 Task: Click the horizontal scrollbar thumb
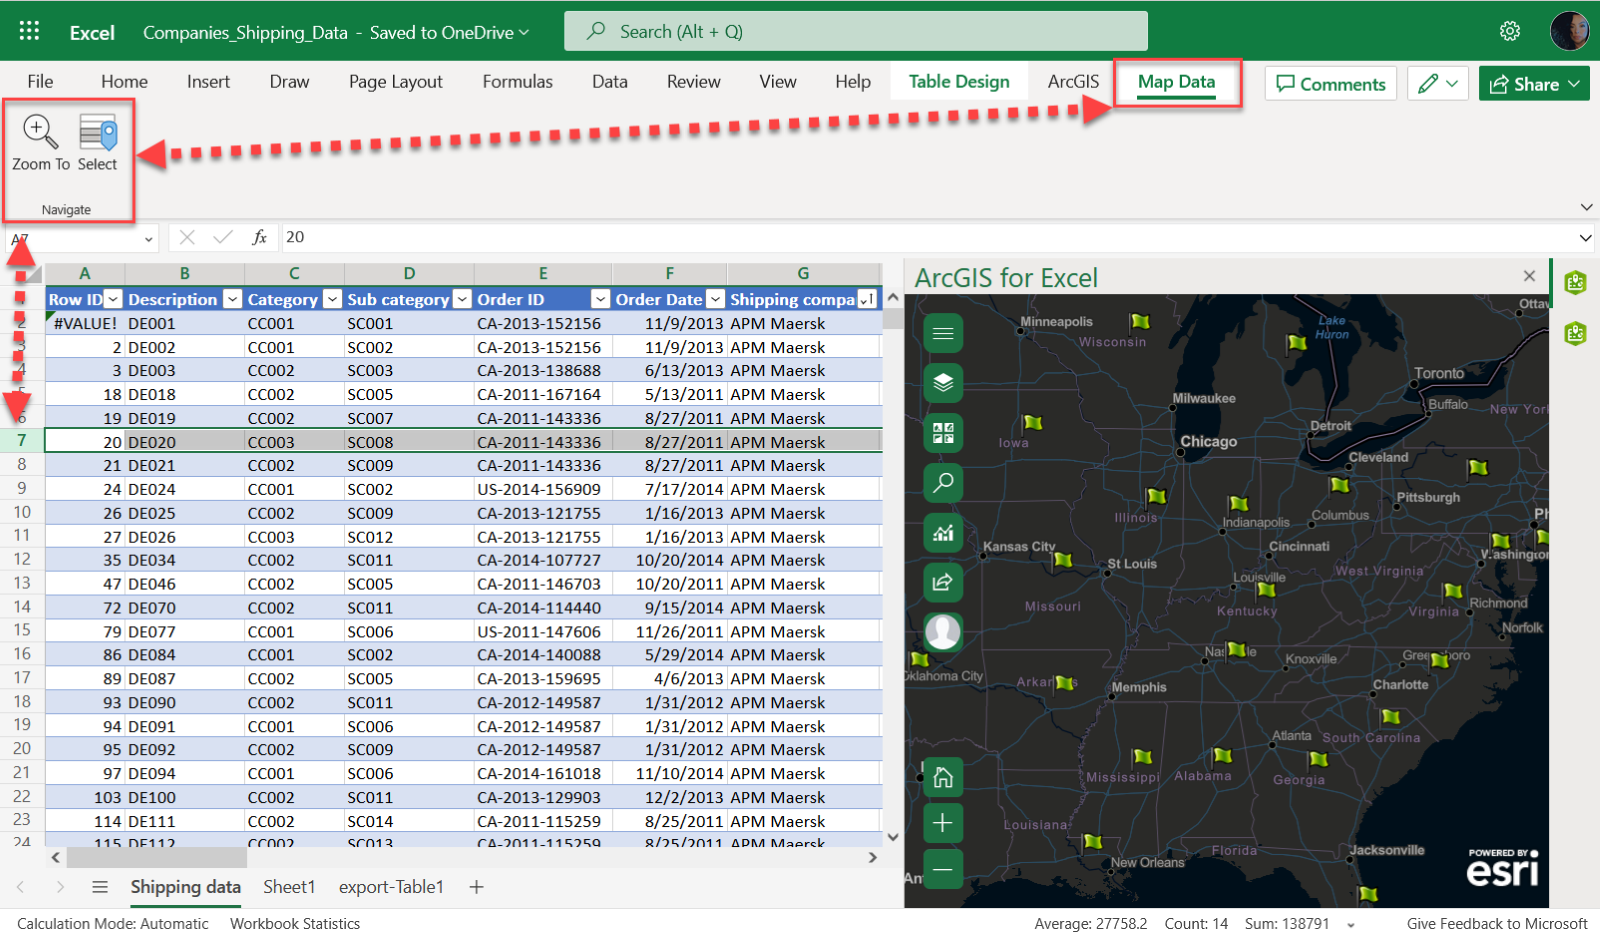157,858
